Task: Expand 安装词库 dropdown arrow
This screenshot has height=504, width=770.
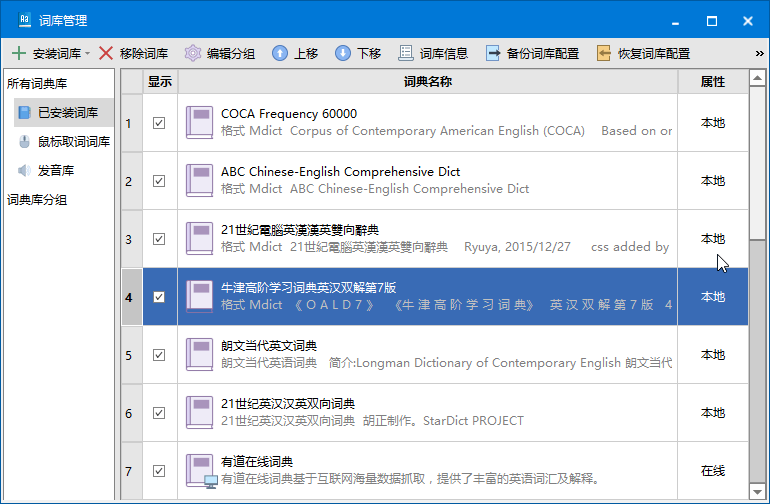Action: [x=87, y=54]
